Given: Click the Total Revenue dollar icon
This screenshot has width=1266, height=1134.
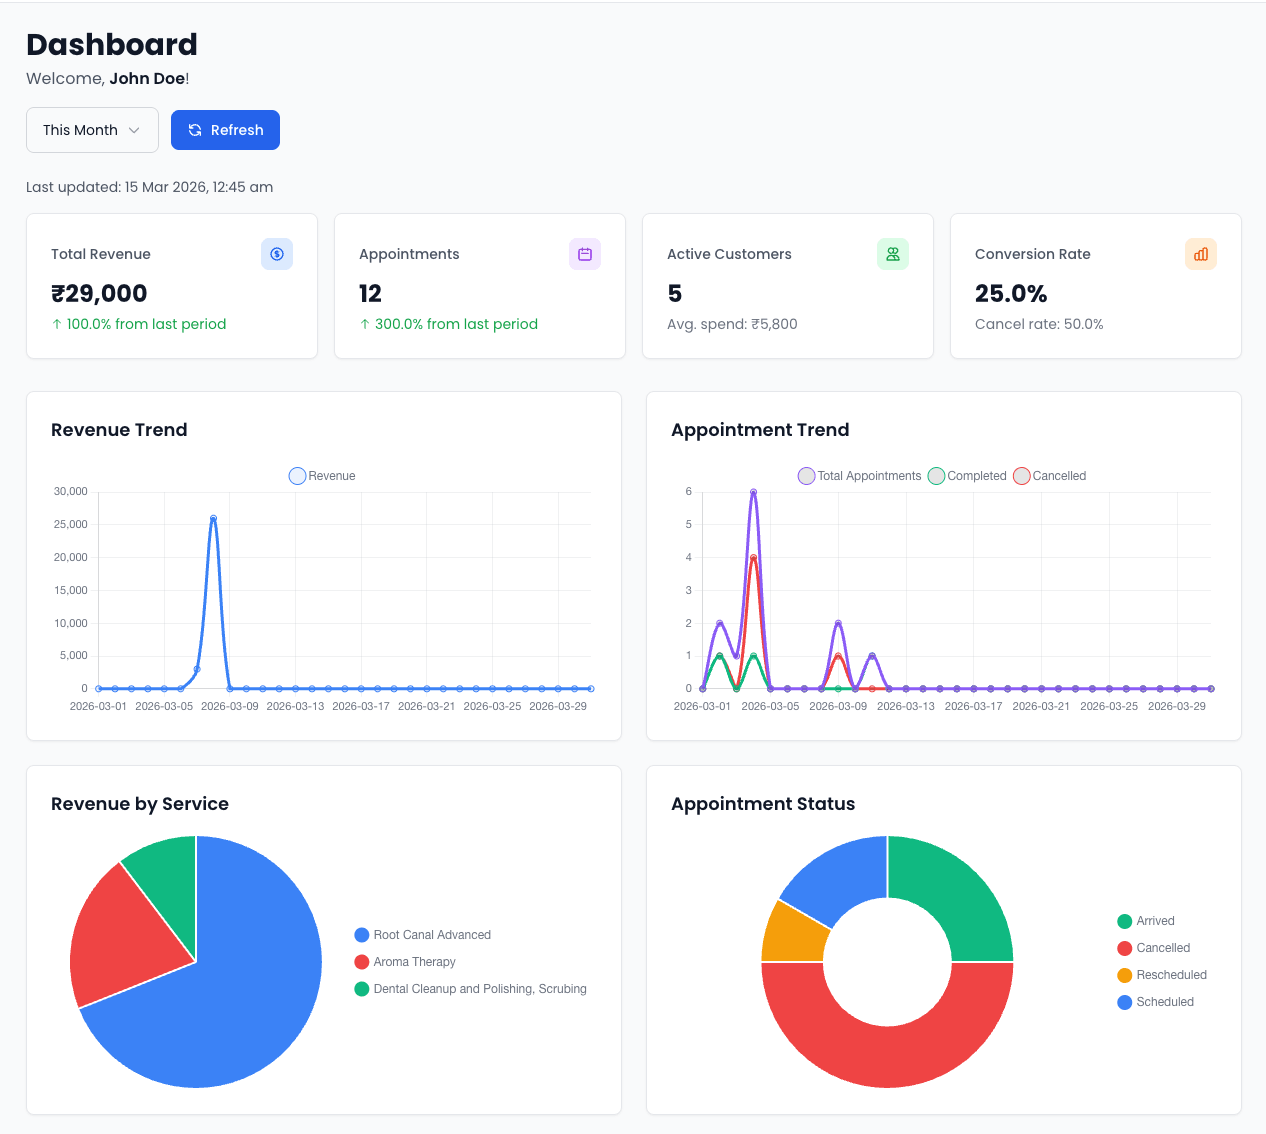Looking at the screenshot, I should 277,254.
